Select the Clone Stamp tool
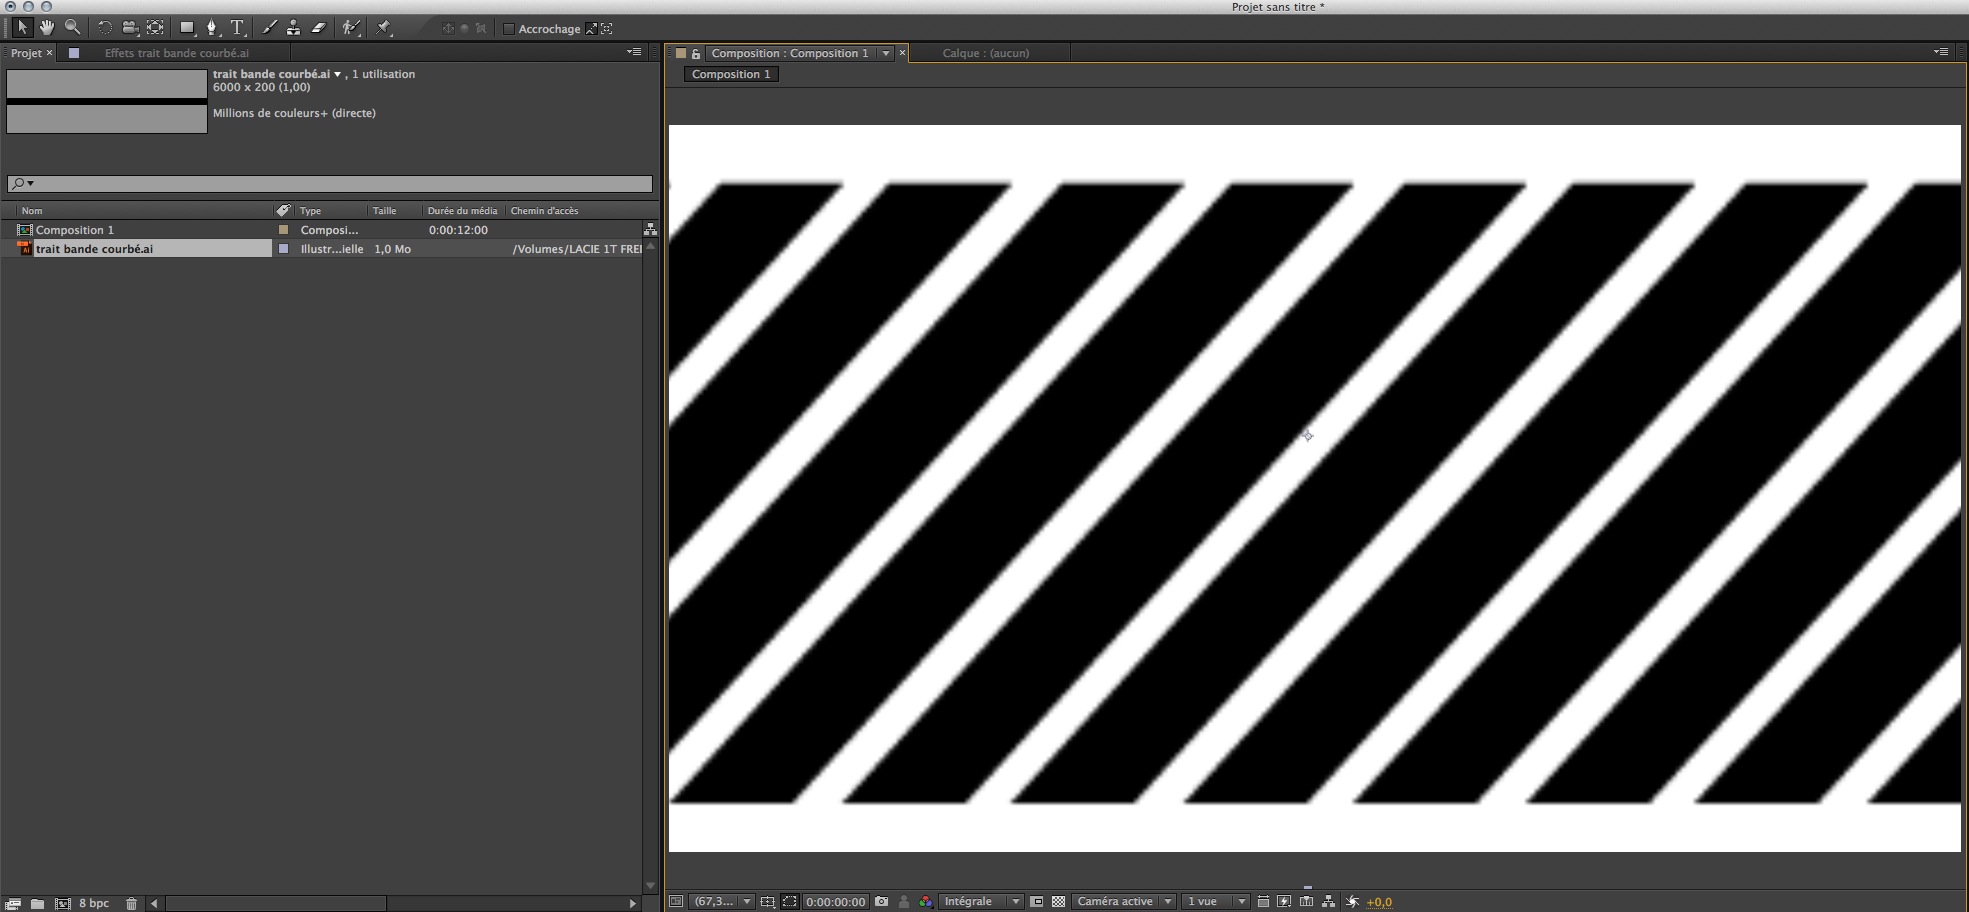 [294, 28]
